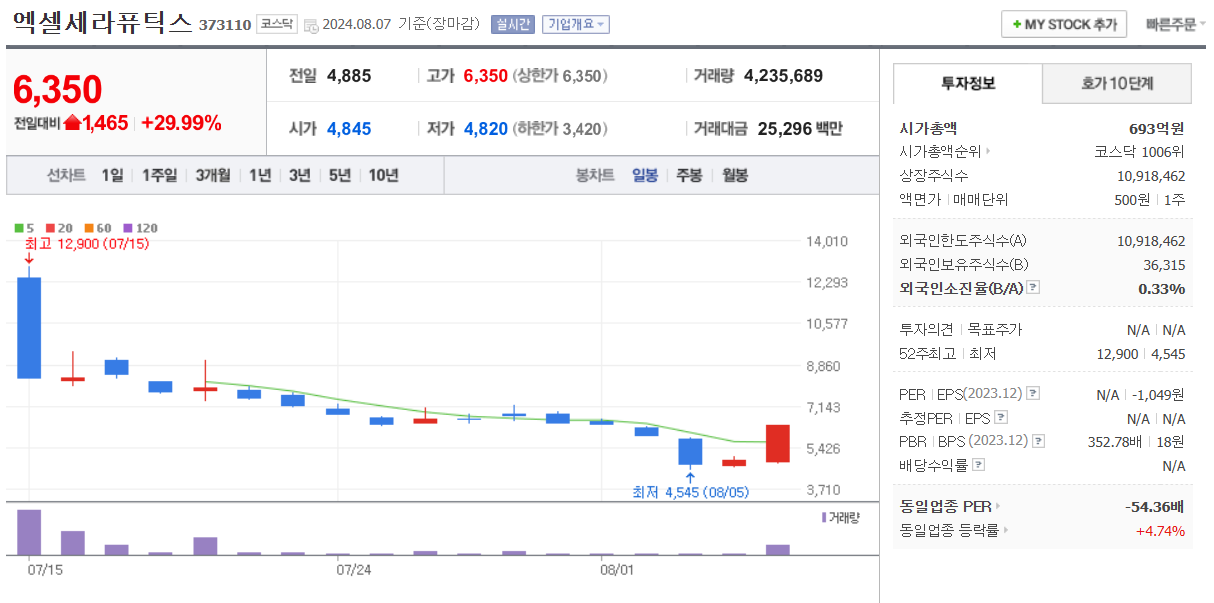Select the 3년 line chart period
This screenshot has height=603, width=1214.
(300, 175)
